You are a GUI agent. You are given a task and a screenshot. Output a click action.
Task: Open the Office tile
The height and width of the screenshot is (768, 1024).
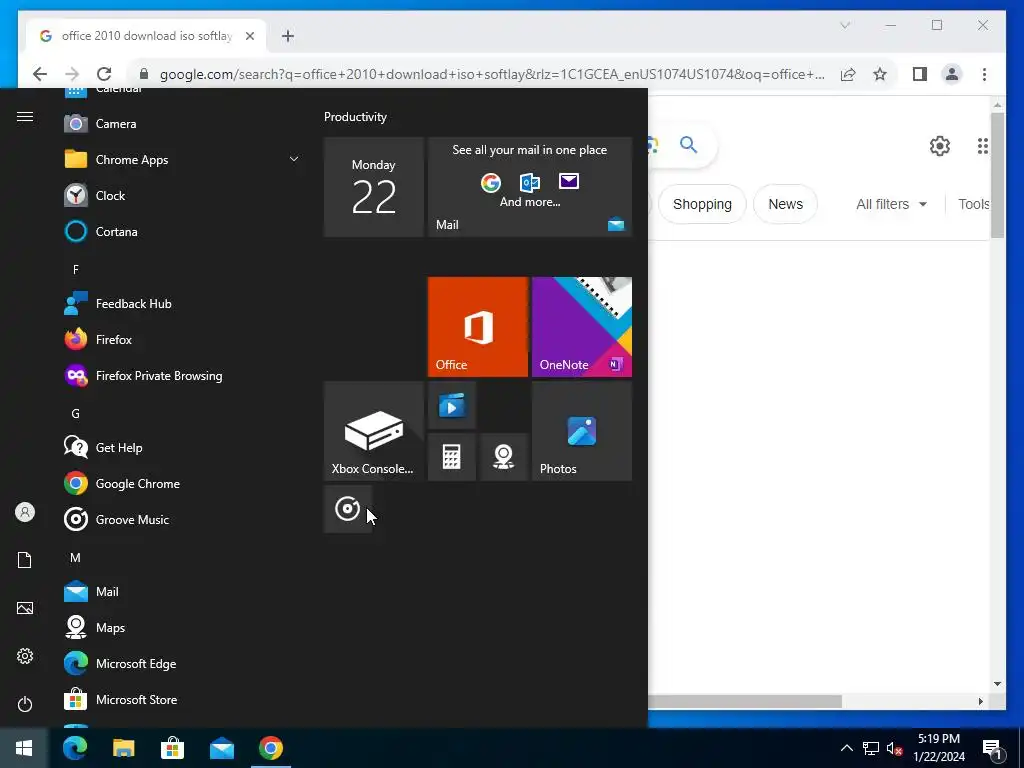(477, 327)
